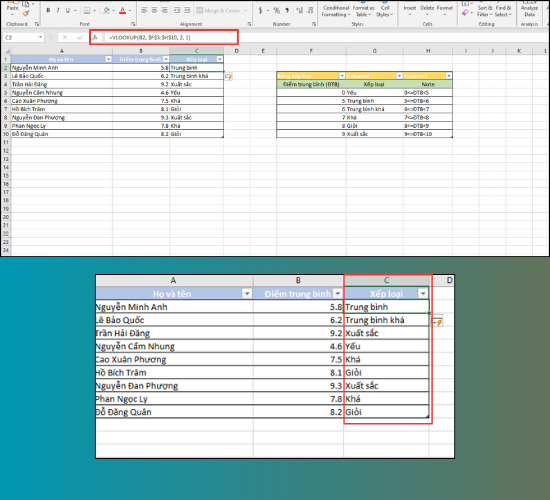Click the formula bar Enter checkmark
550x500 pixels.
[80, 37]
